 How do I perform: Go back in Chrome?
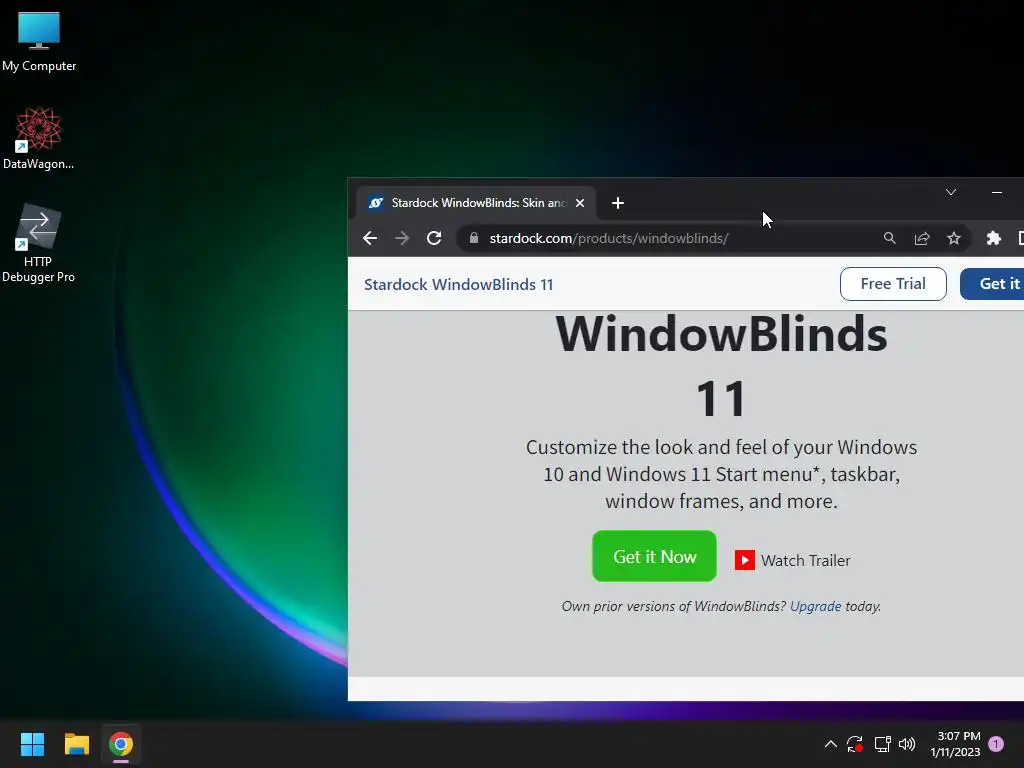(370, 238)
